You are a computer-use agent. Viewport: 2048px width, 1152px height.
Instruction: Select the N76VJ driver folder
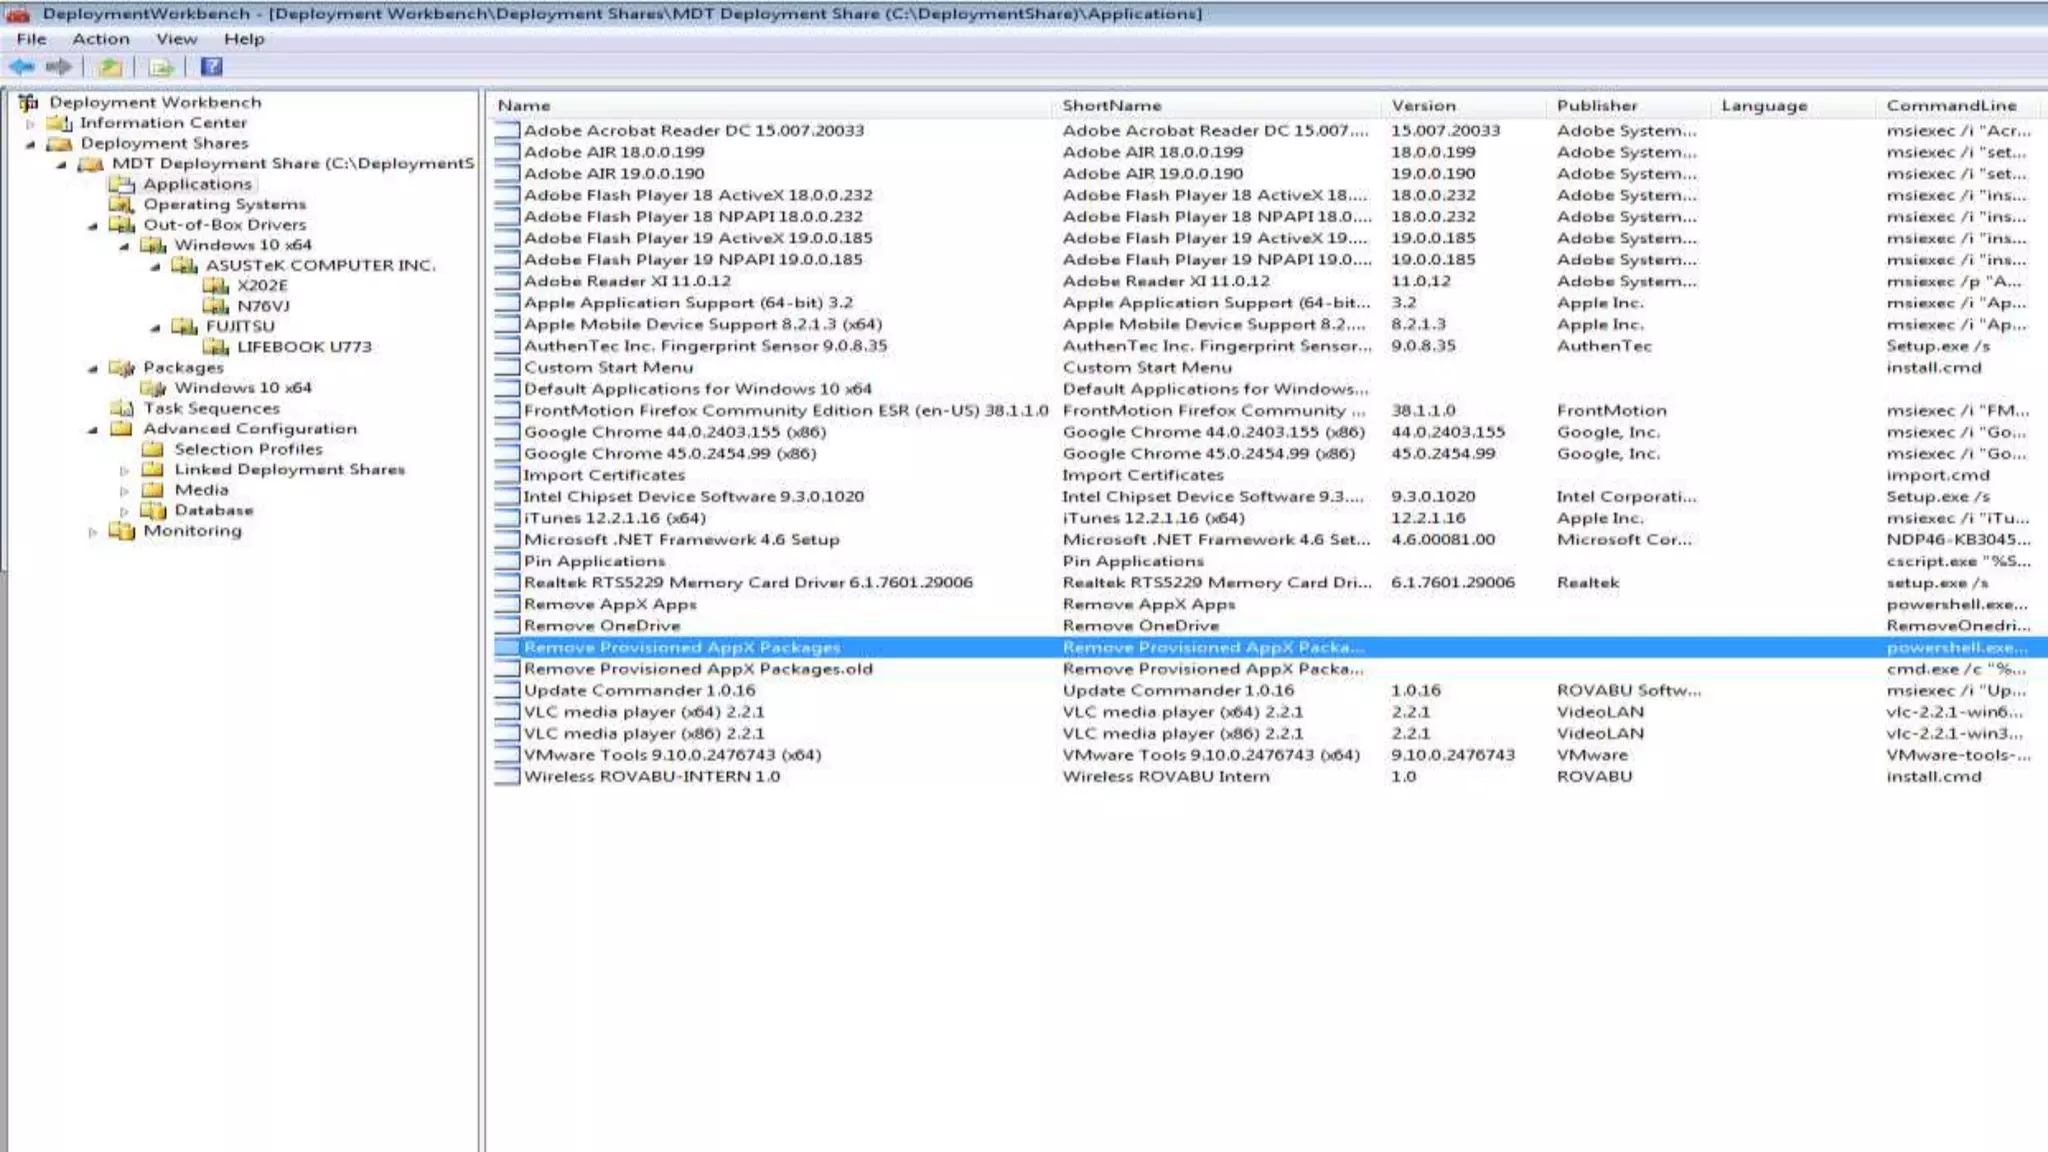point(263,306)
